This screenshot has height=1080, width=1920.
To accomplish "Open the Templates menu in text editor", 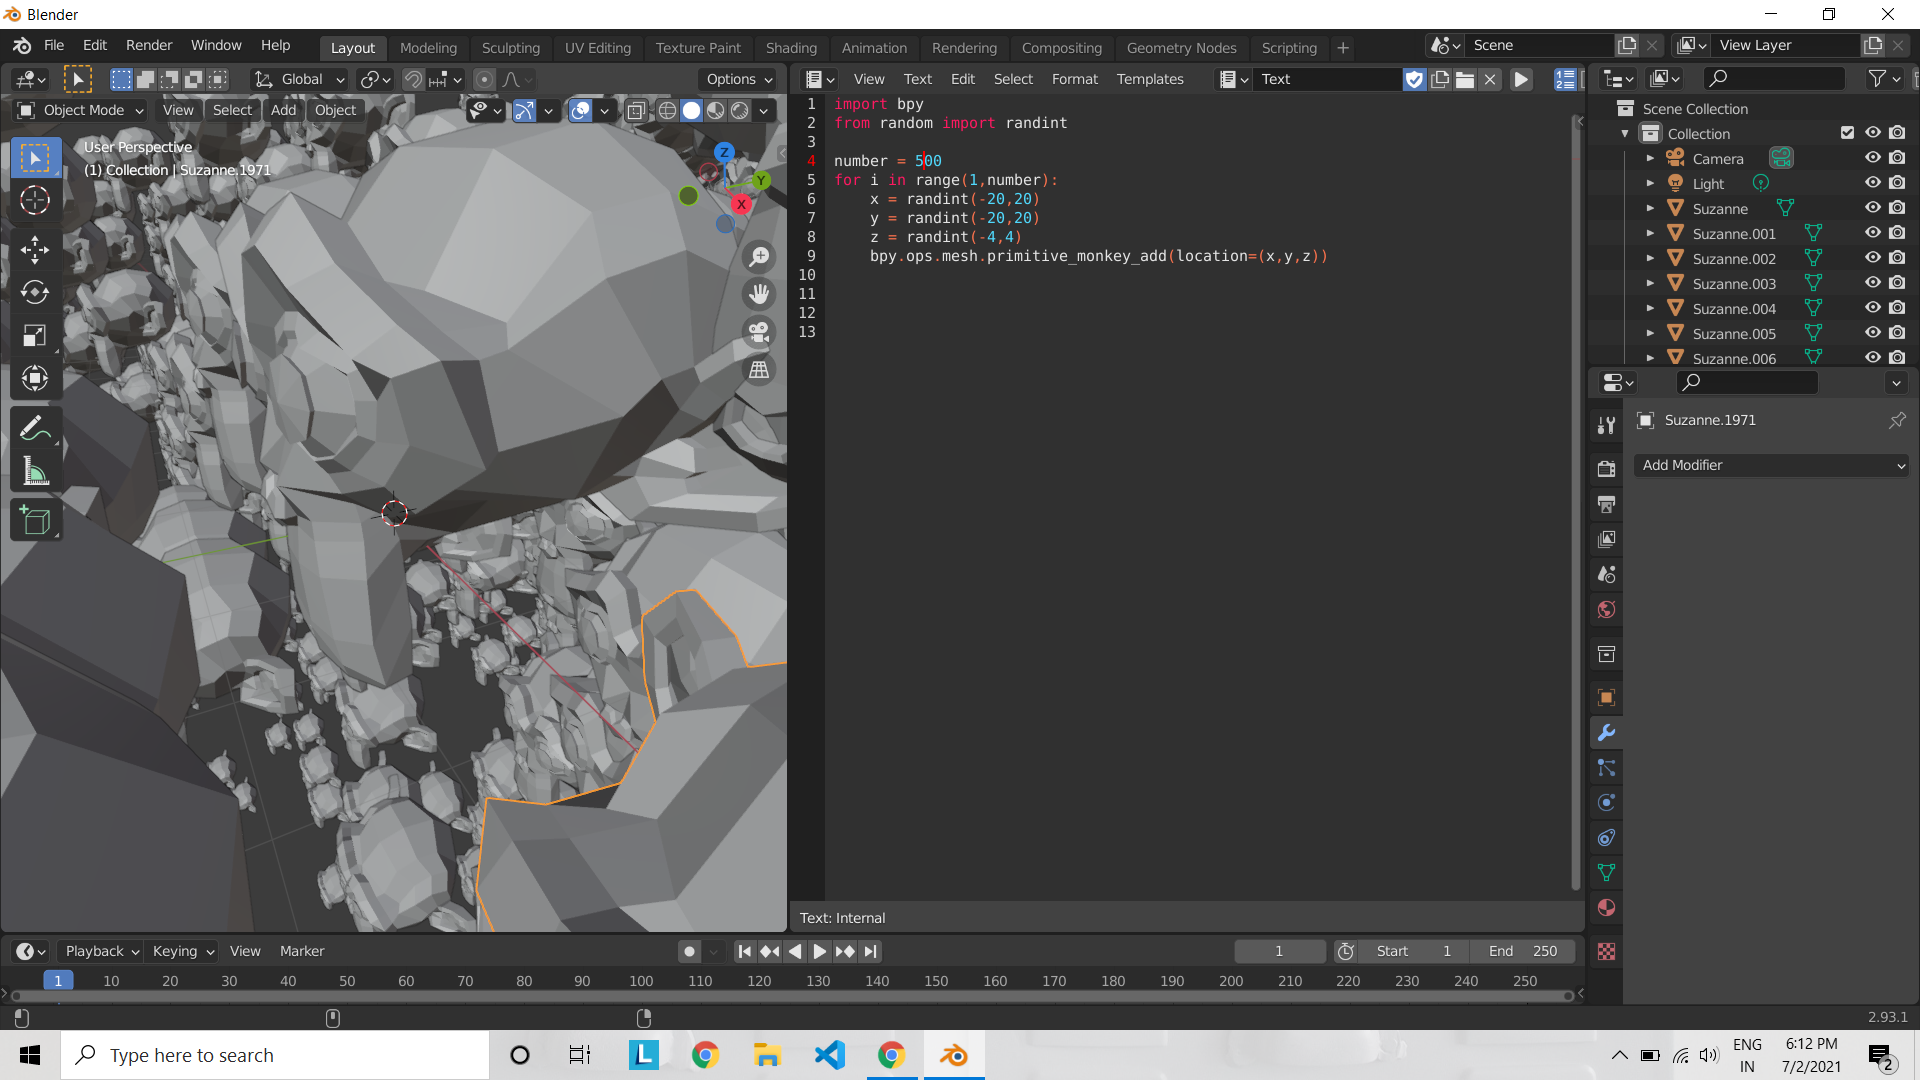I will pos(1149,79).
